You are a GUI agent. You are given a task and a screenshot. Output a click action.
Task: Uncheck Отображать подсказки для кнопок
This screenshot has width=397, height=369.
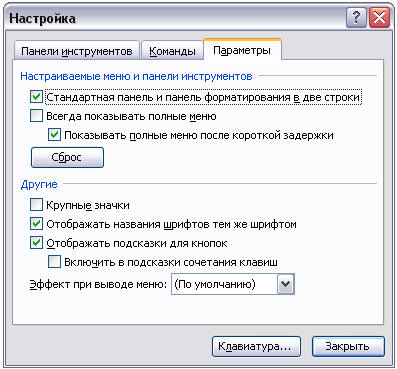click(36, 243)
